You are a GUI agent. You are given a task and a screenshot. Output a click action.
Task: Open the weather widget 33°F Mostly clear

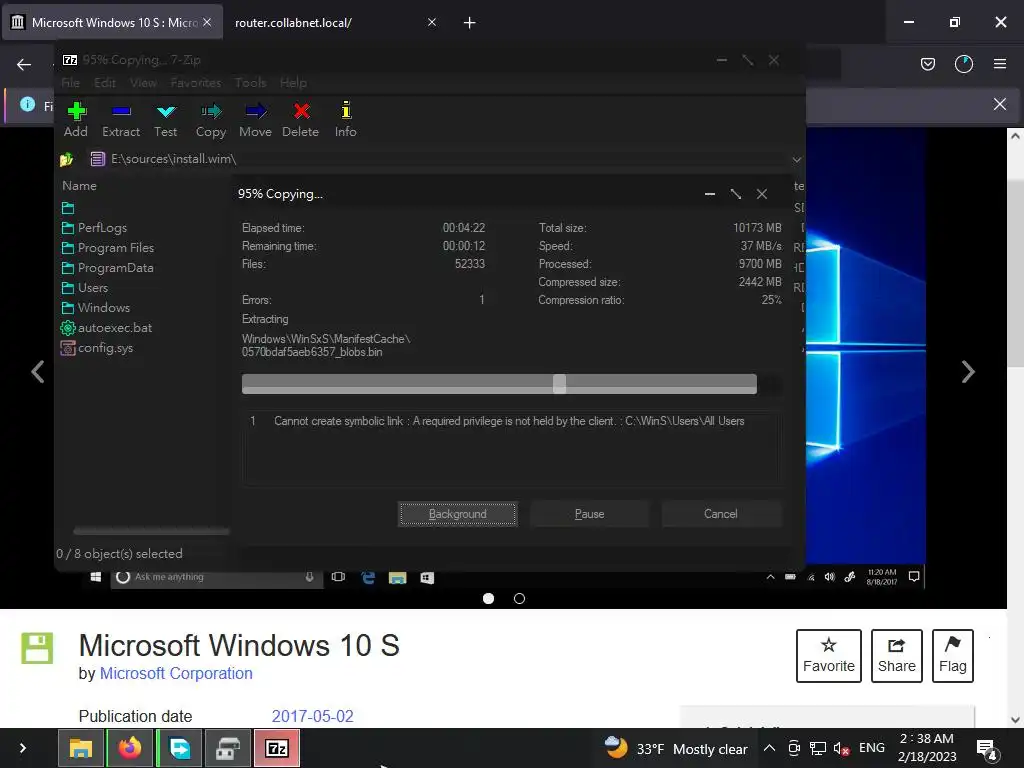(675, 748)
